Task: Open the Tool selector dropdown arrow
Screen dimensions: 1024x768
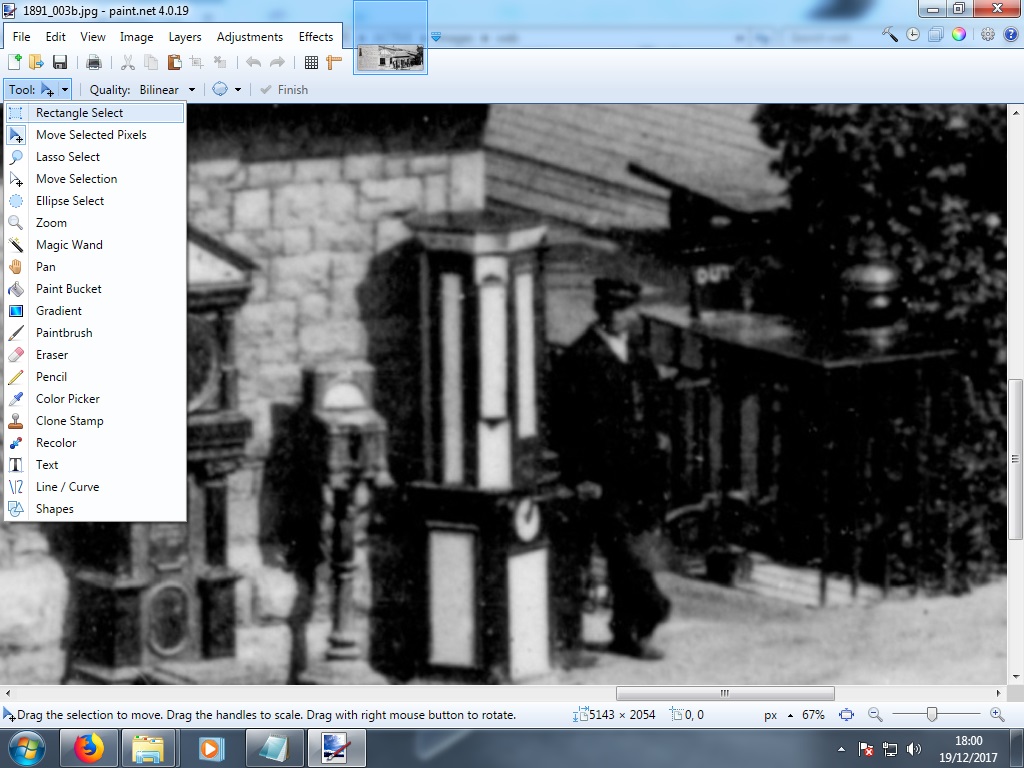Action: (x=63, y=89)
